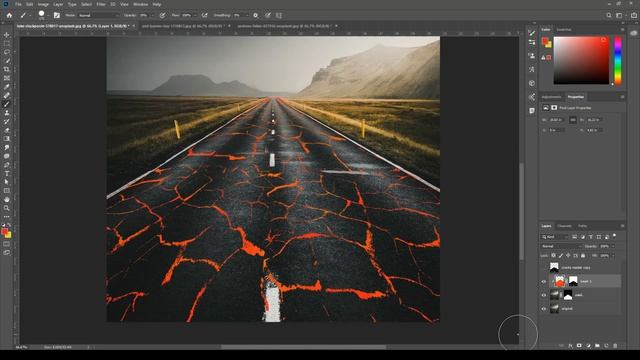Click the hue spectrum slider
Image resolution: width=640 pixels, height=360 pixels.
coord(618,60)
